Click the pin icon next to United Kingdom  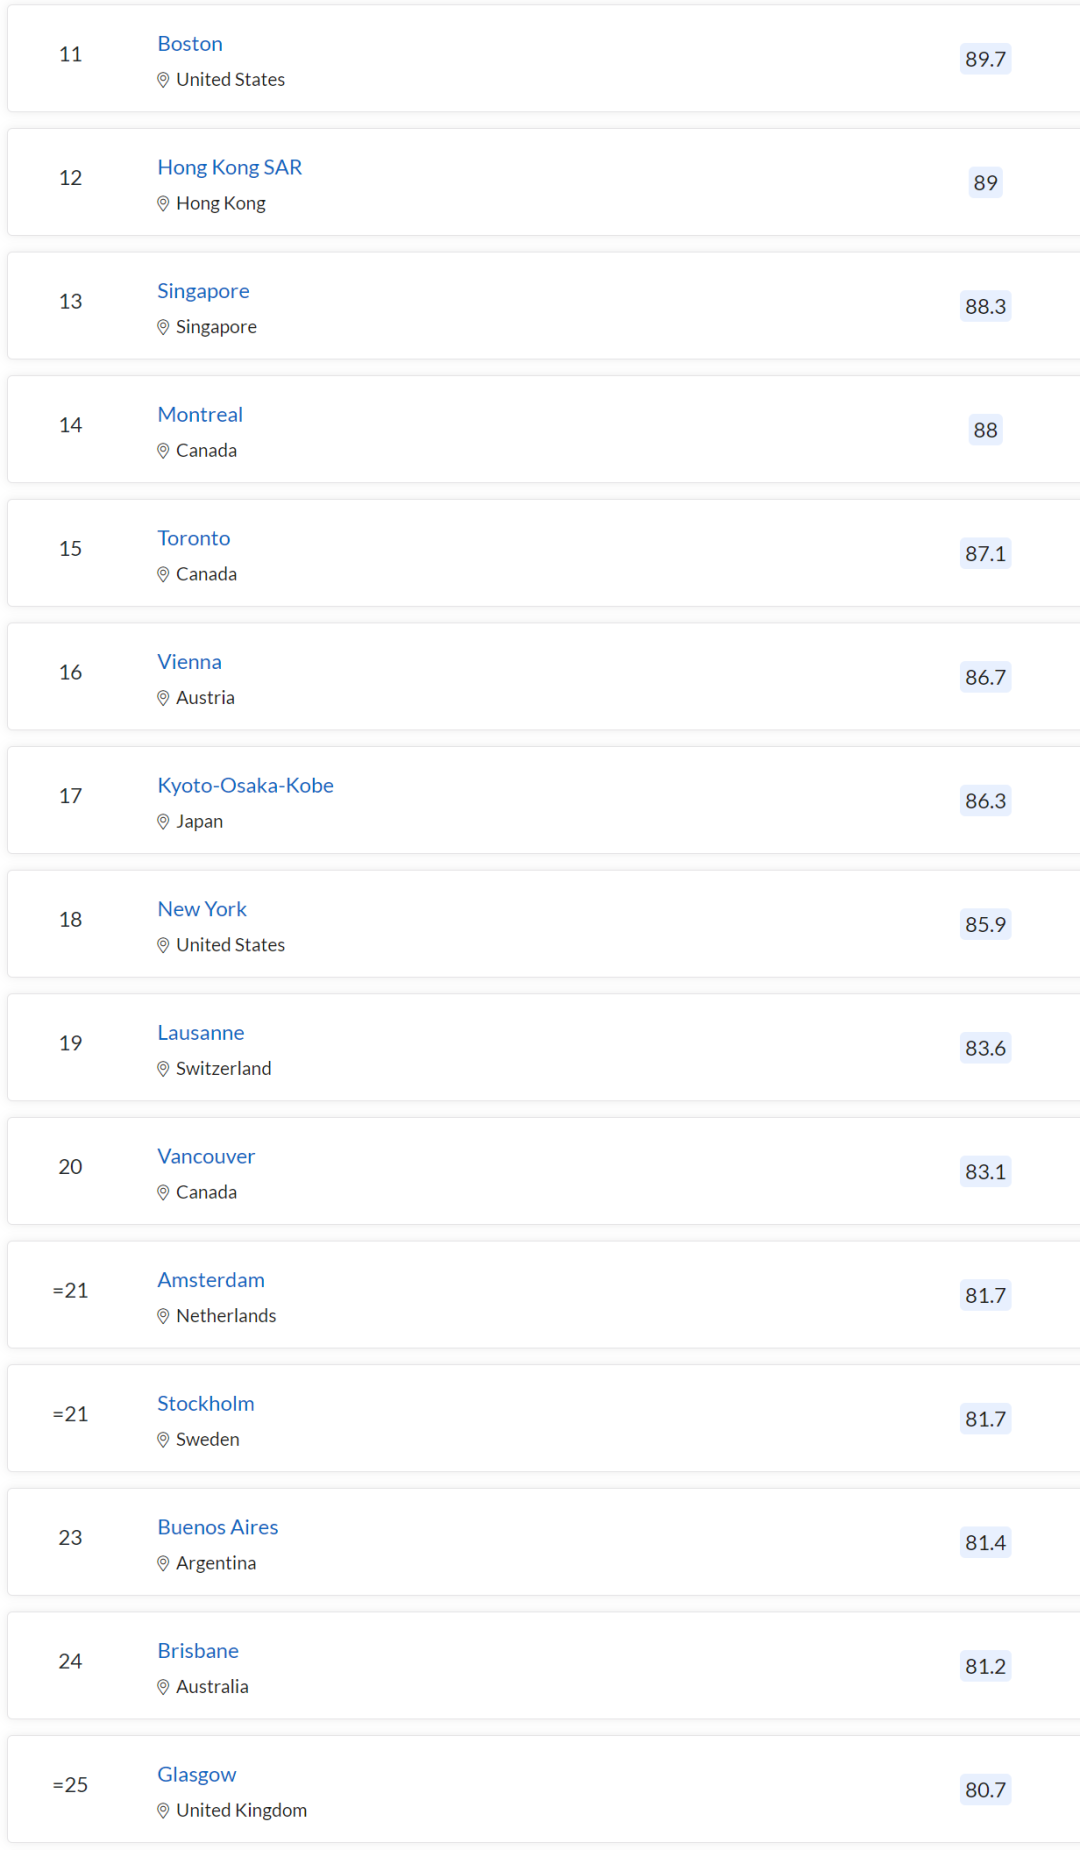163,1811
